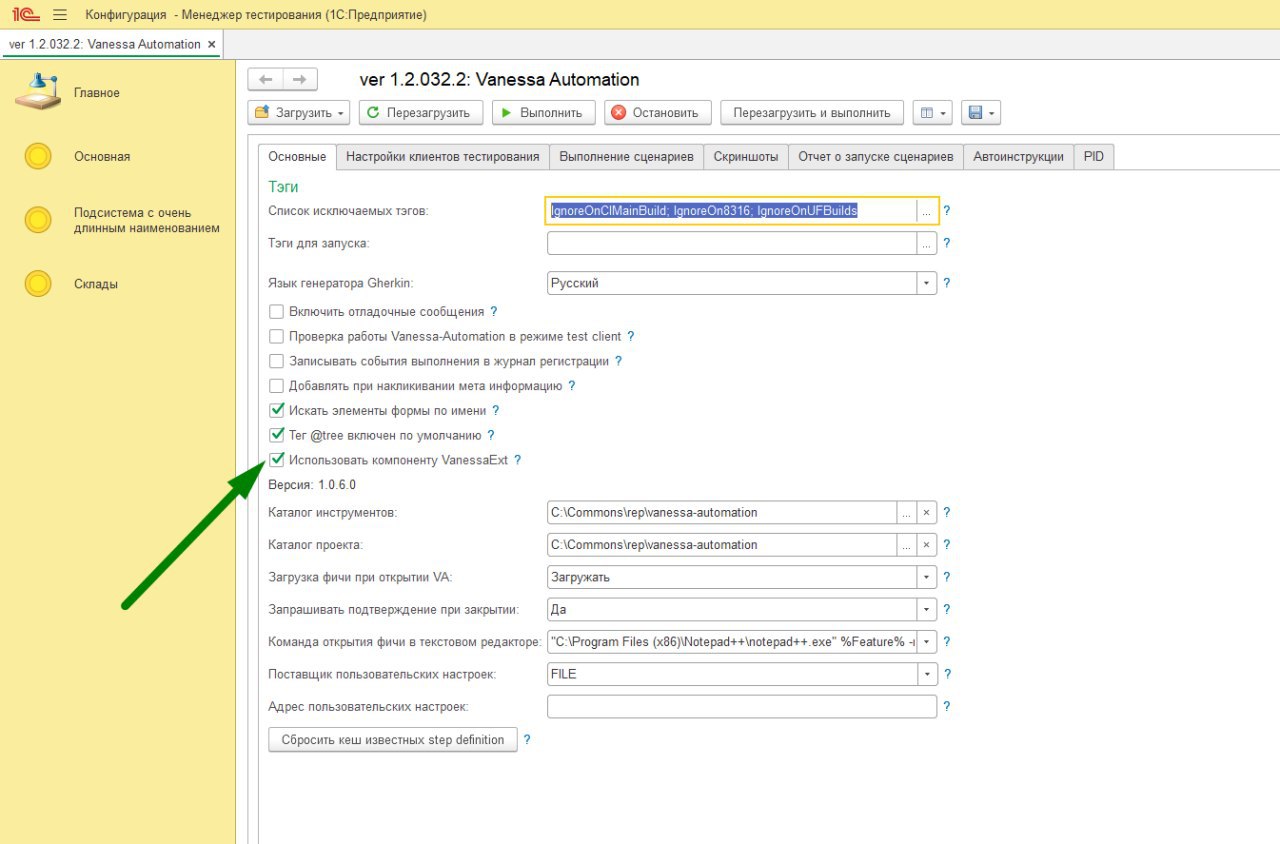Click Сбросить кеш известных step definition
1280x844 pixels.
pos(393,740)
